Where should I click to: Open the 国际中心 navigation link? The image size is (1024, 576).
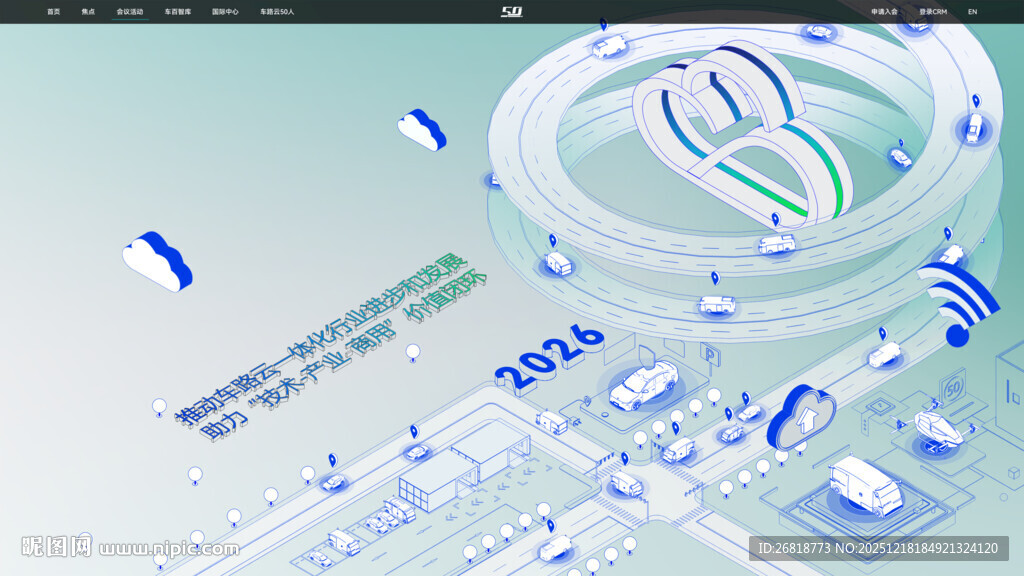pyautogui.click(x=225, y=12)
